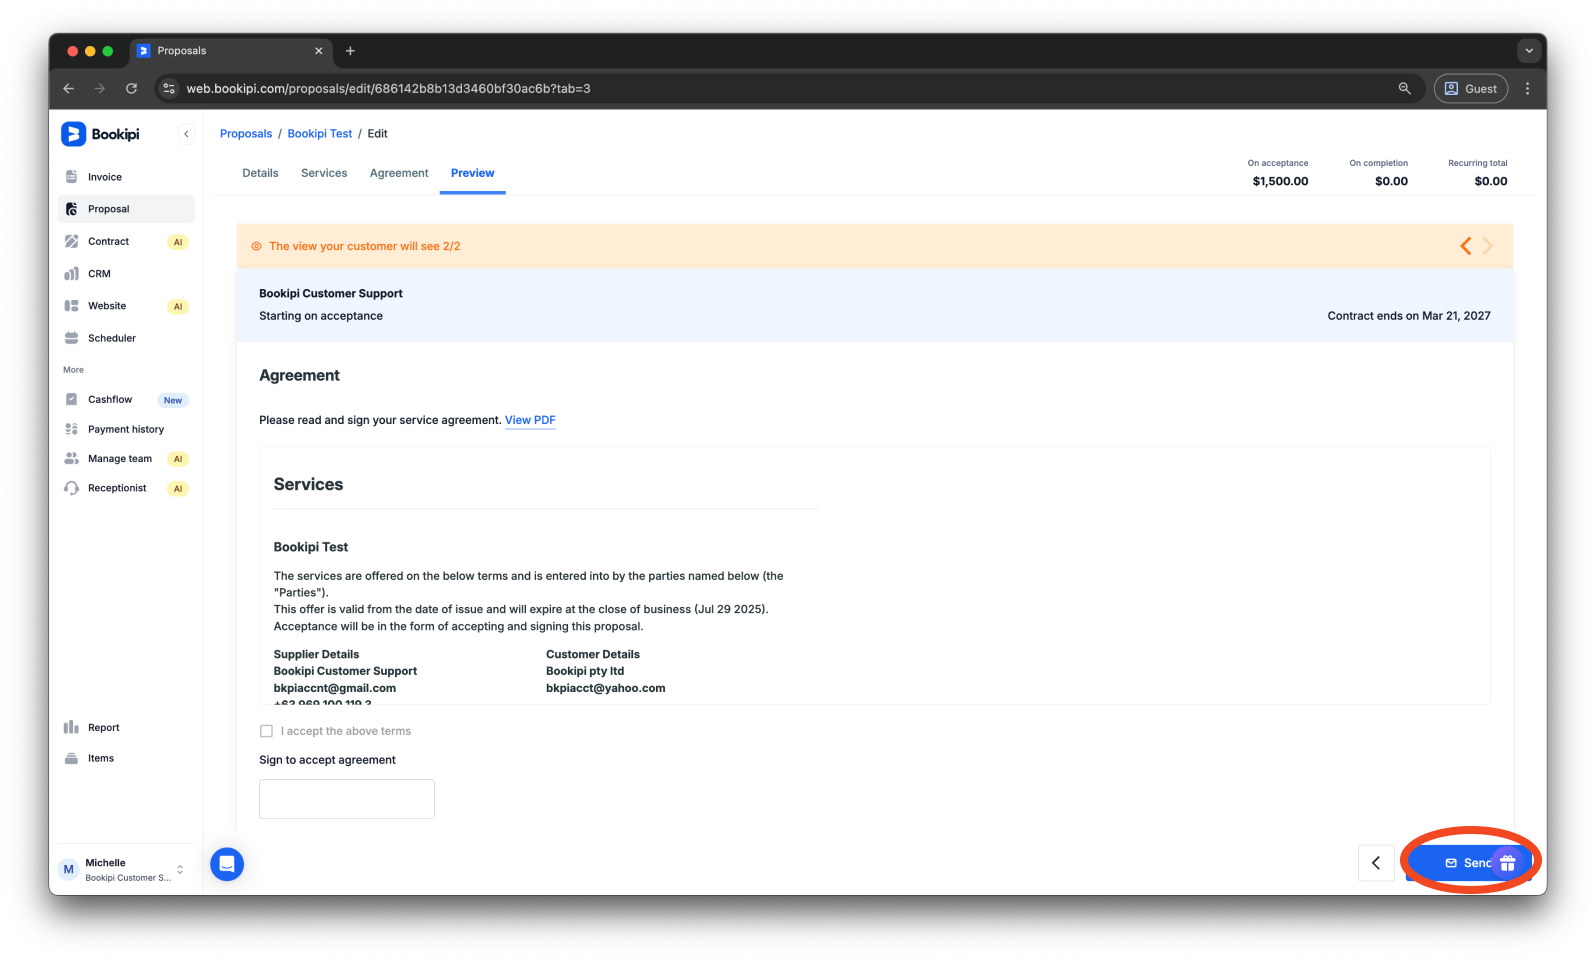1596x960 pixels.
Task: Click the On acceptance $1,500.00 amount
Action: 1280,181
